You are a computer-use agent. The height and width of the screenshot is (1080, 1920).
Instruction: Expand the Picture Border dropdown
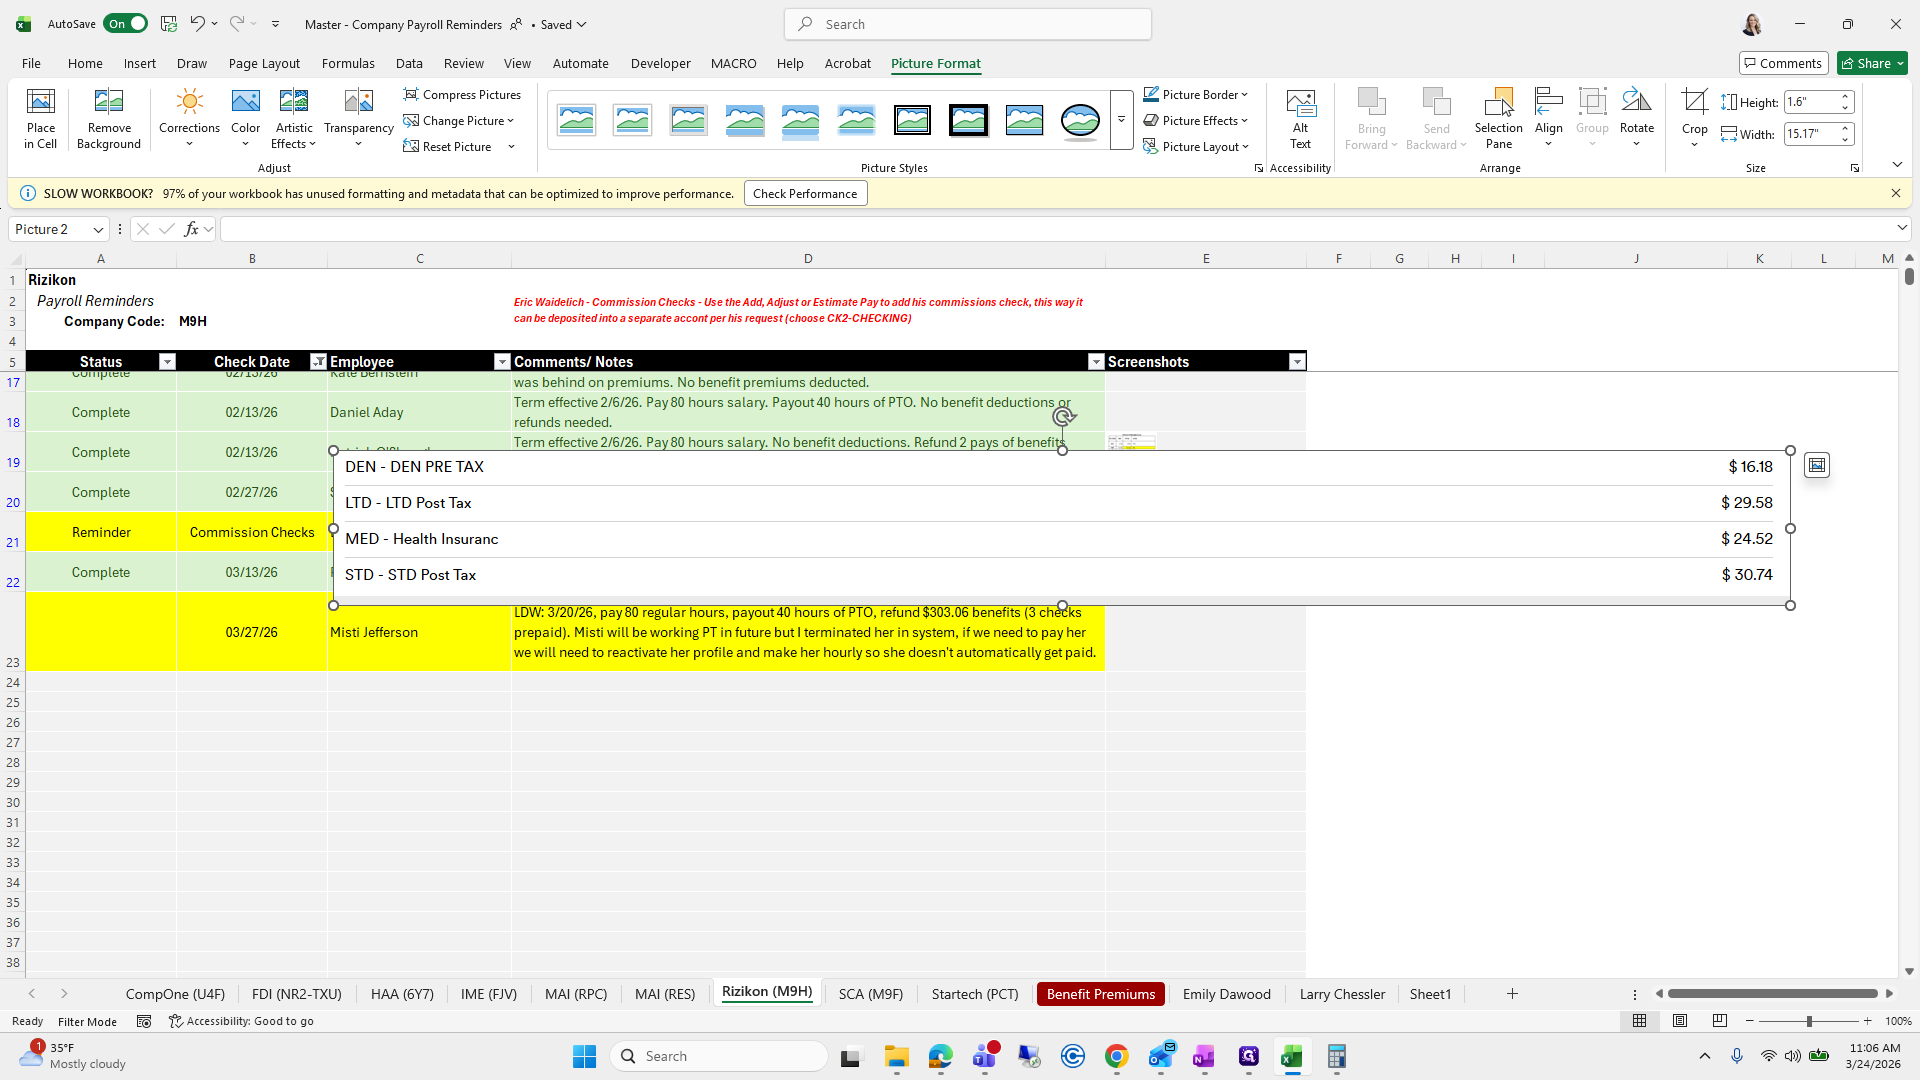[1244, 95]
